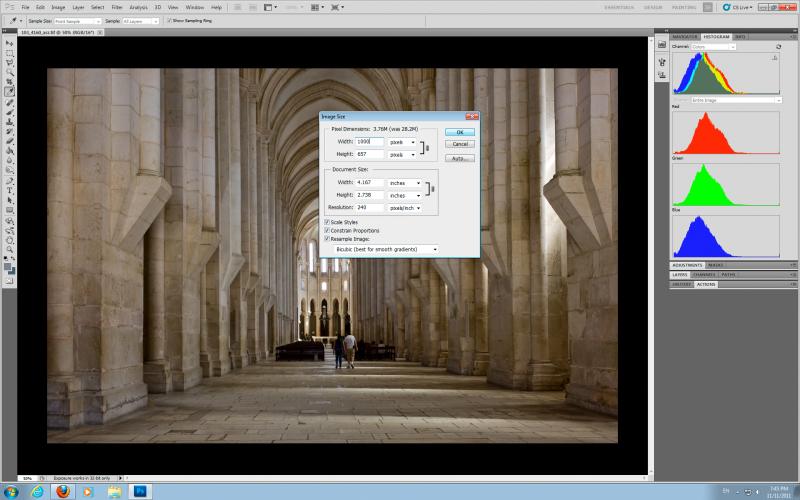The height and width of the screenshot is (500, 800).
Task: Switch to the Info panel tab
Action: tap(740, 37)
